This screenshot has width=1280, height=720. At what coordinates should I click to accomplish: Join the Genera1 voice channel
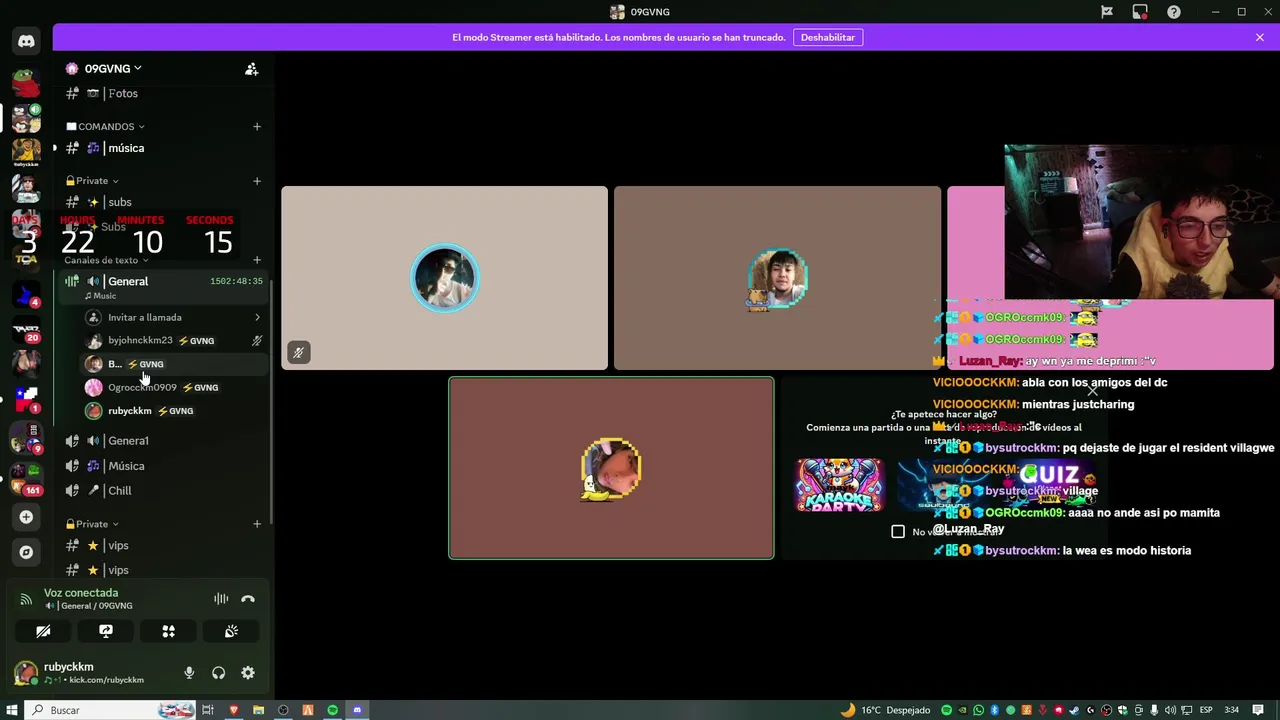click(x=162, y=441)
